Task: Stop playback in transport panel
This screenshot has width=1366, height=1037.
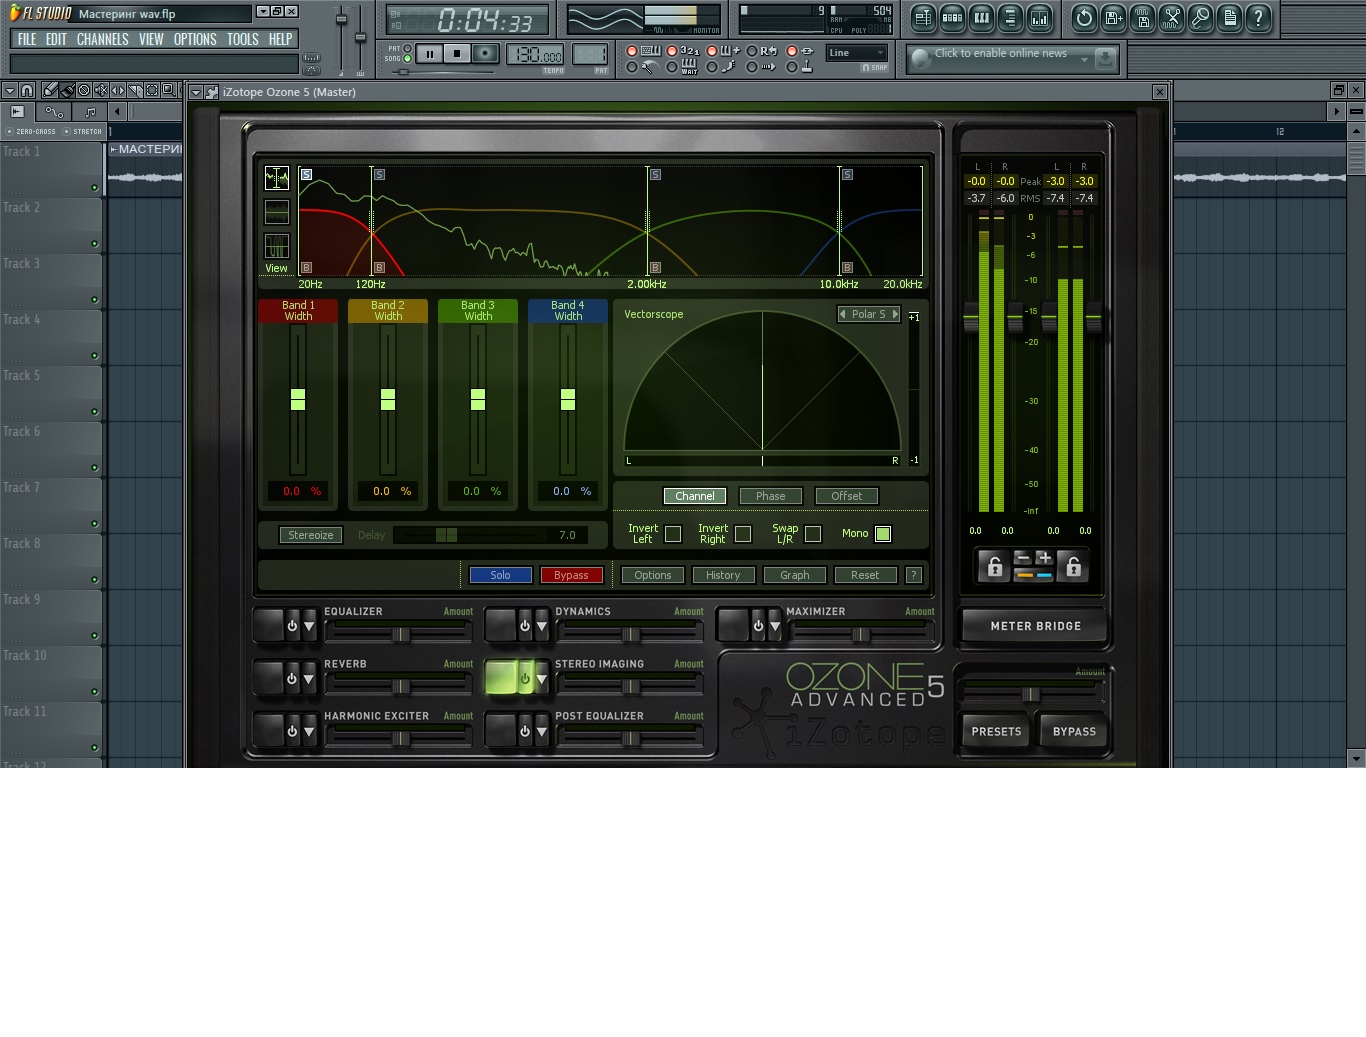Action: (457, 54)
